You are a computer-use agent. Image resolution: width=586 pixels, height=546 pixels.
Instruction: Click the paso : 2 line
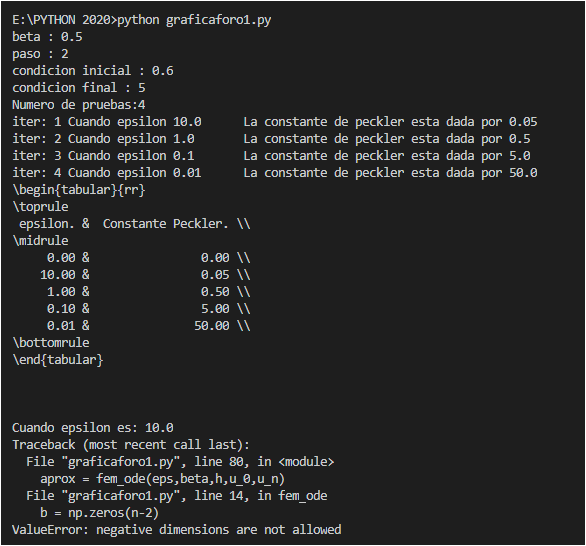(x=40, y=54)
